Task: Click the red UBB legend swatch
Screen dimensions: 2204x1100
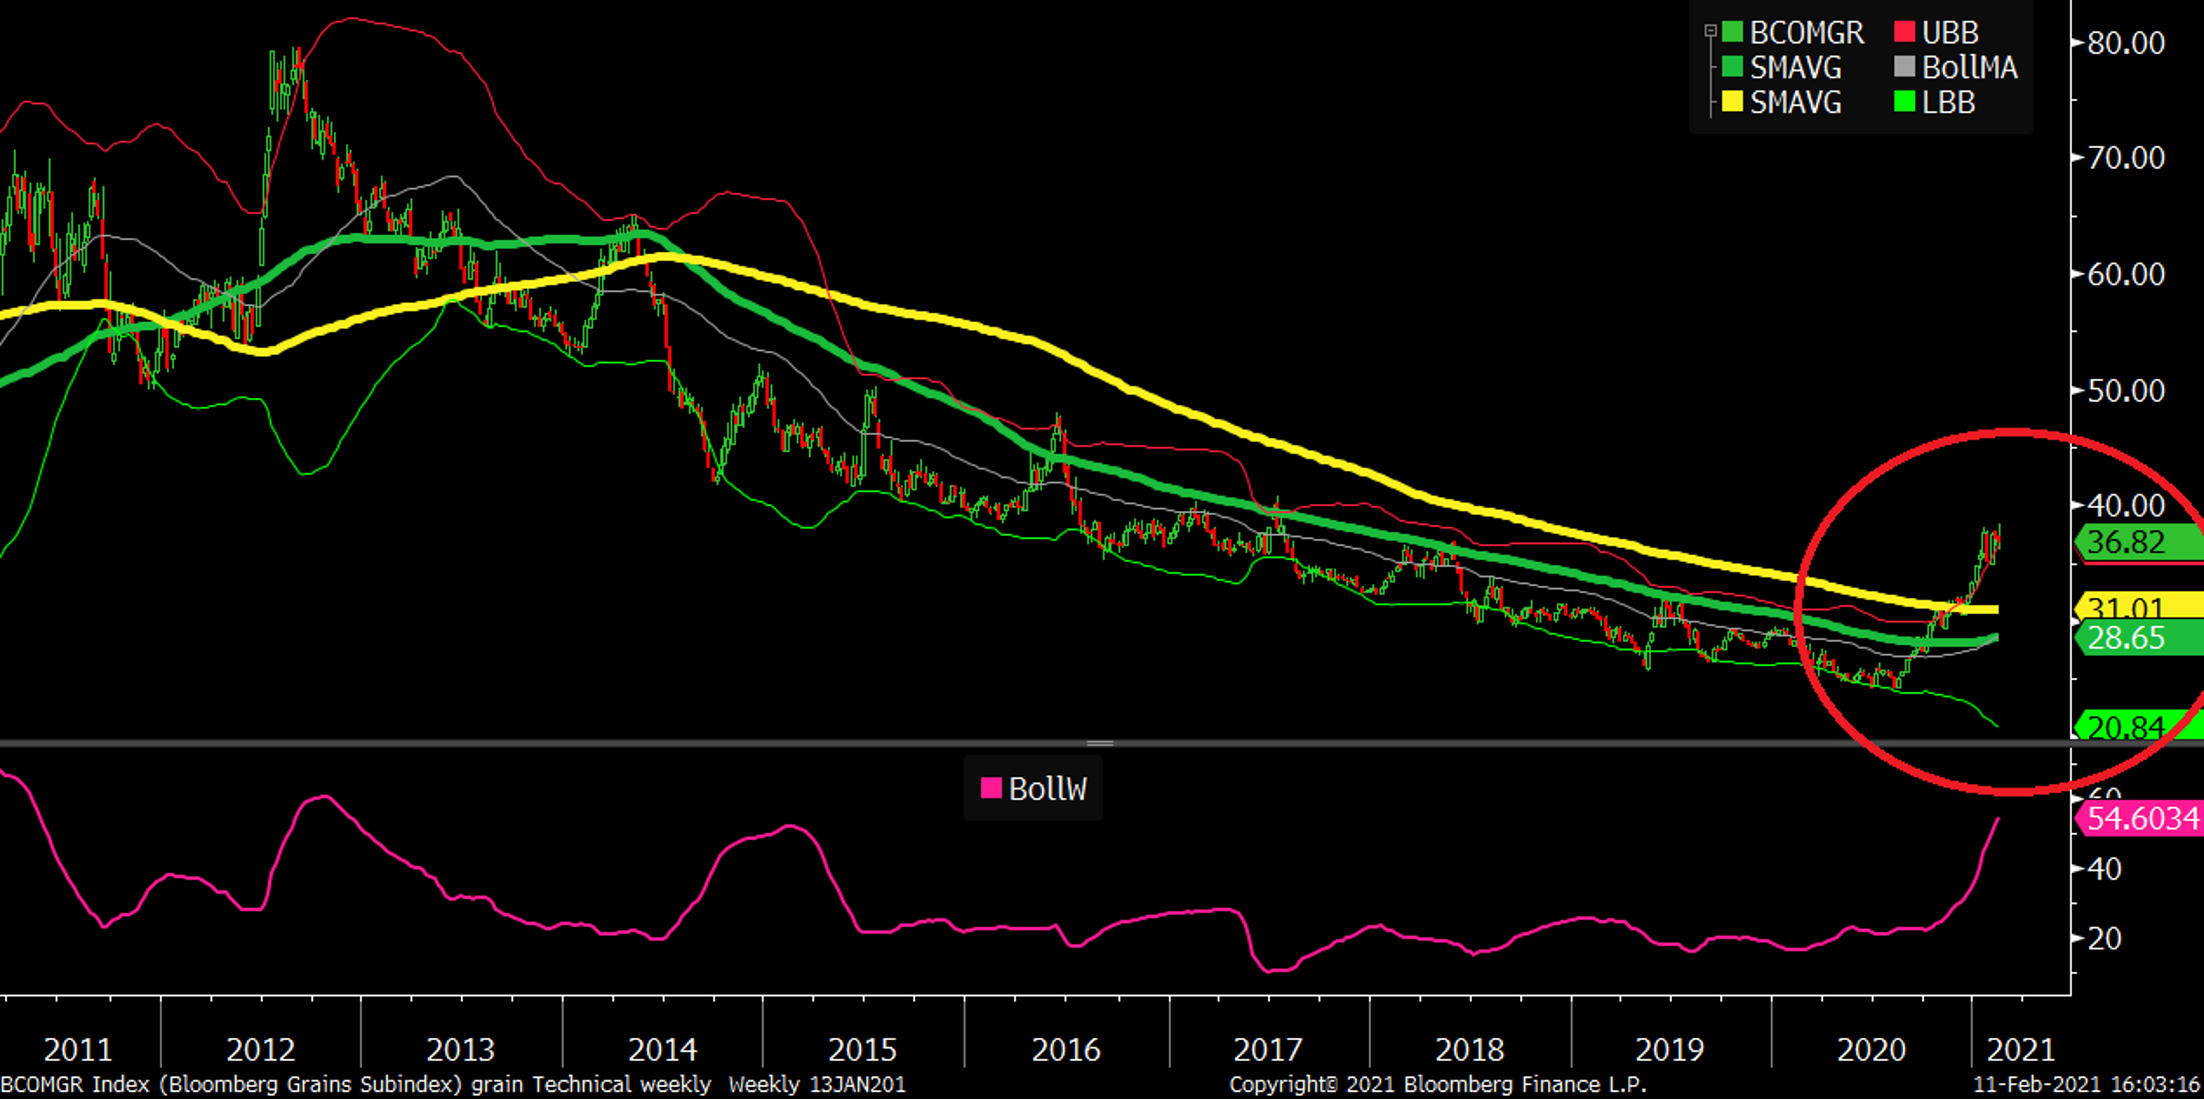Action: [1905, 33]
